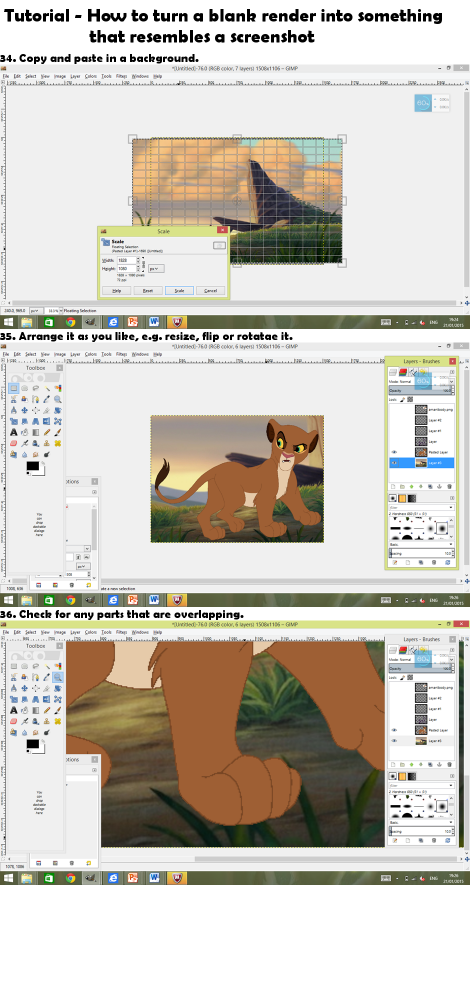
Task: Toggle Layer #5 visibility eye, step 36
Action: [x=394, y=740]
